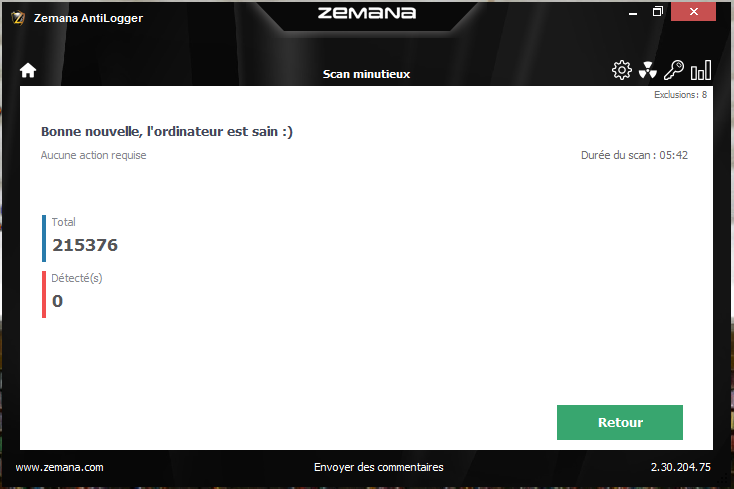734x489 pixels.
Task: Open the License key icon
Action: point(674,70)
